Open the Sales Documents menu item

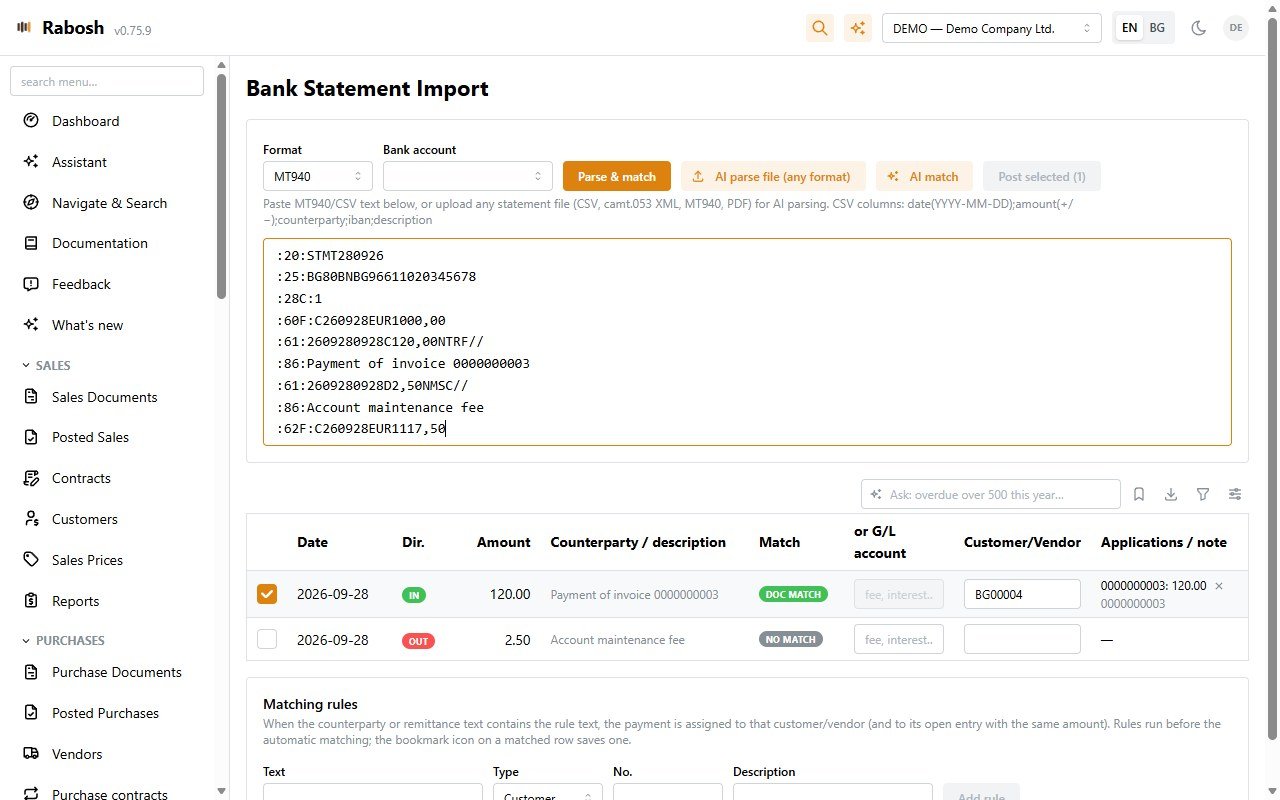105,397
